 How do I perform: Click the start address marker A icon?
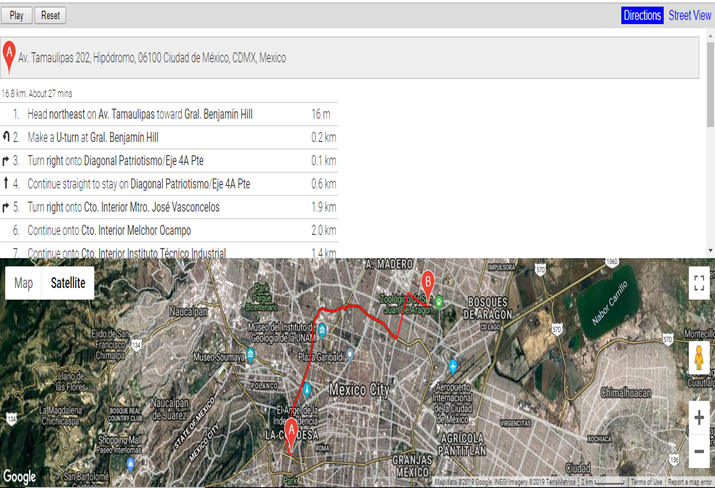[x=9, y=57]
